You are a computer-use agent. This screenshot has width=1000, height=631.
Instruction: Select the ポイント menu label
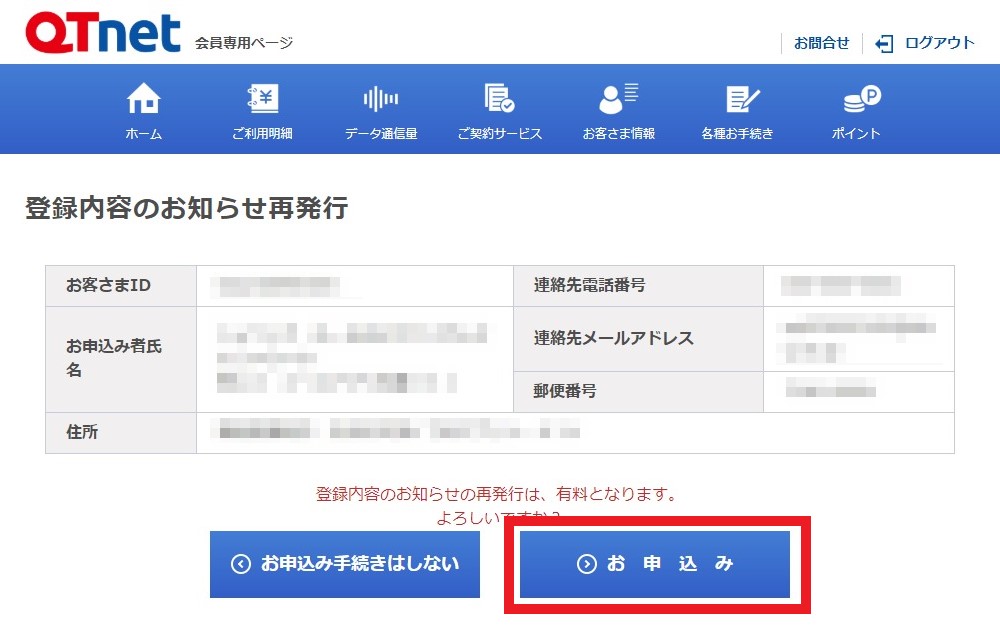click(x=856, y=133)
